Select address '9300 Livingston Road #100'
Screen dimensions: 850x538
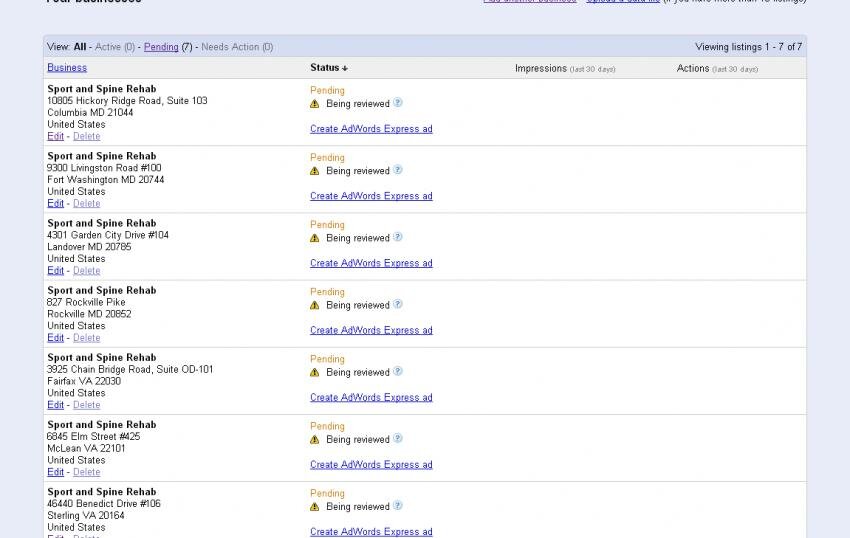coord(104,168)
